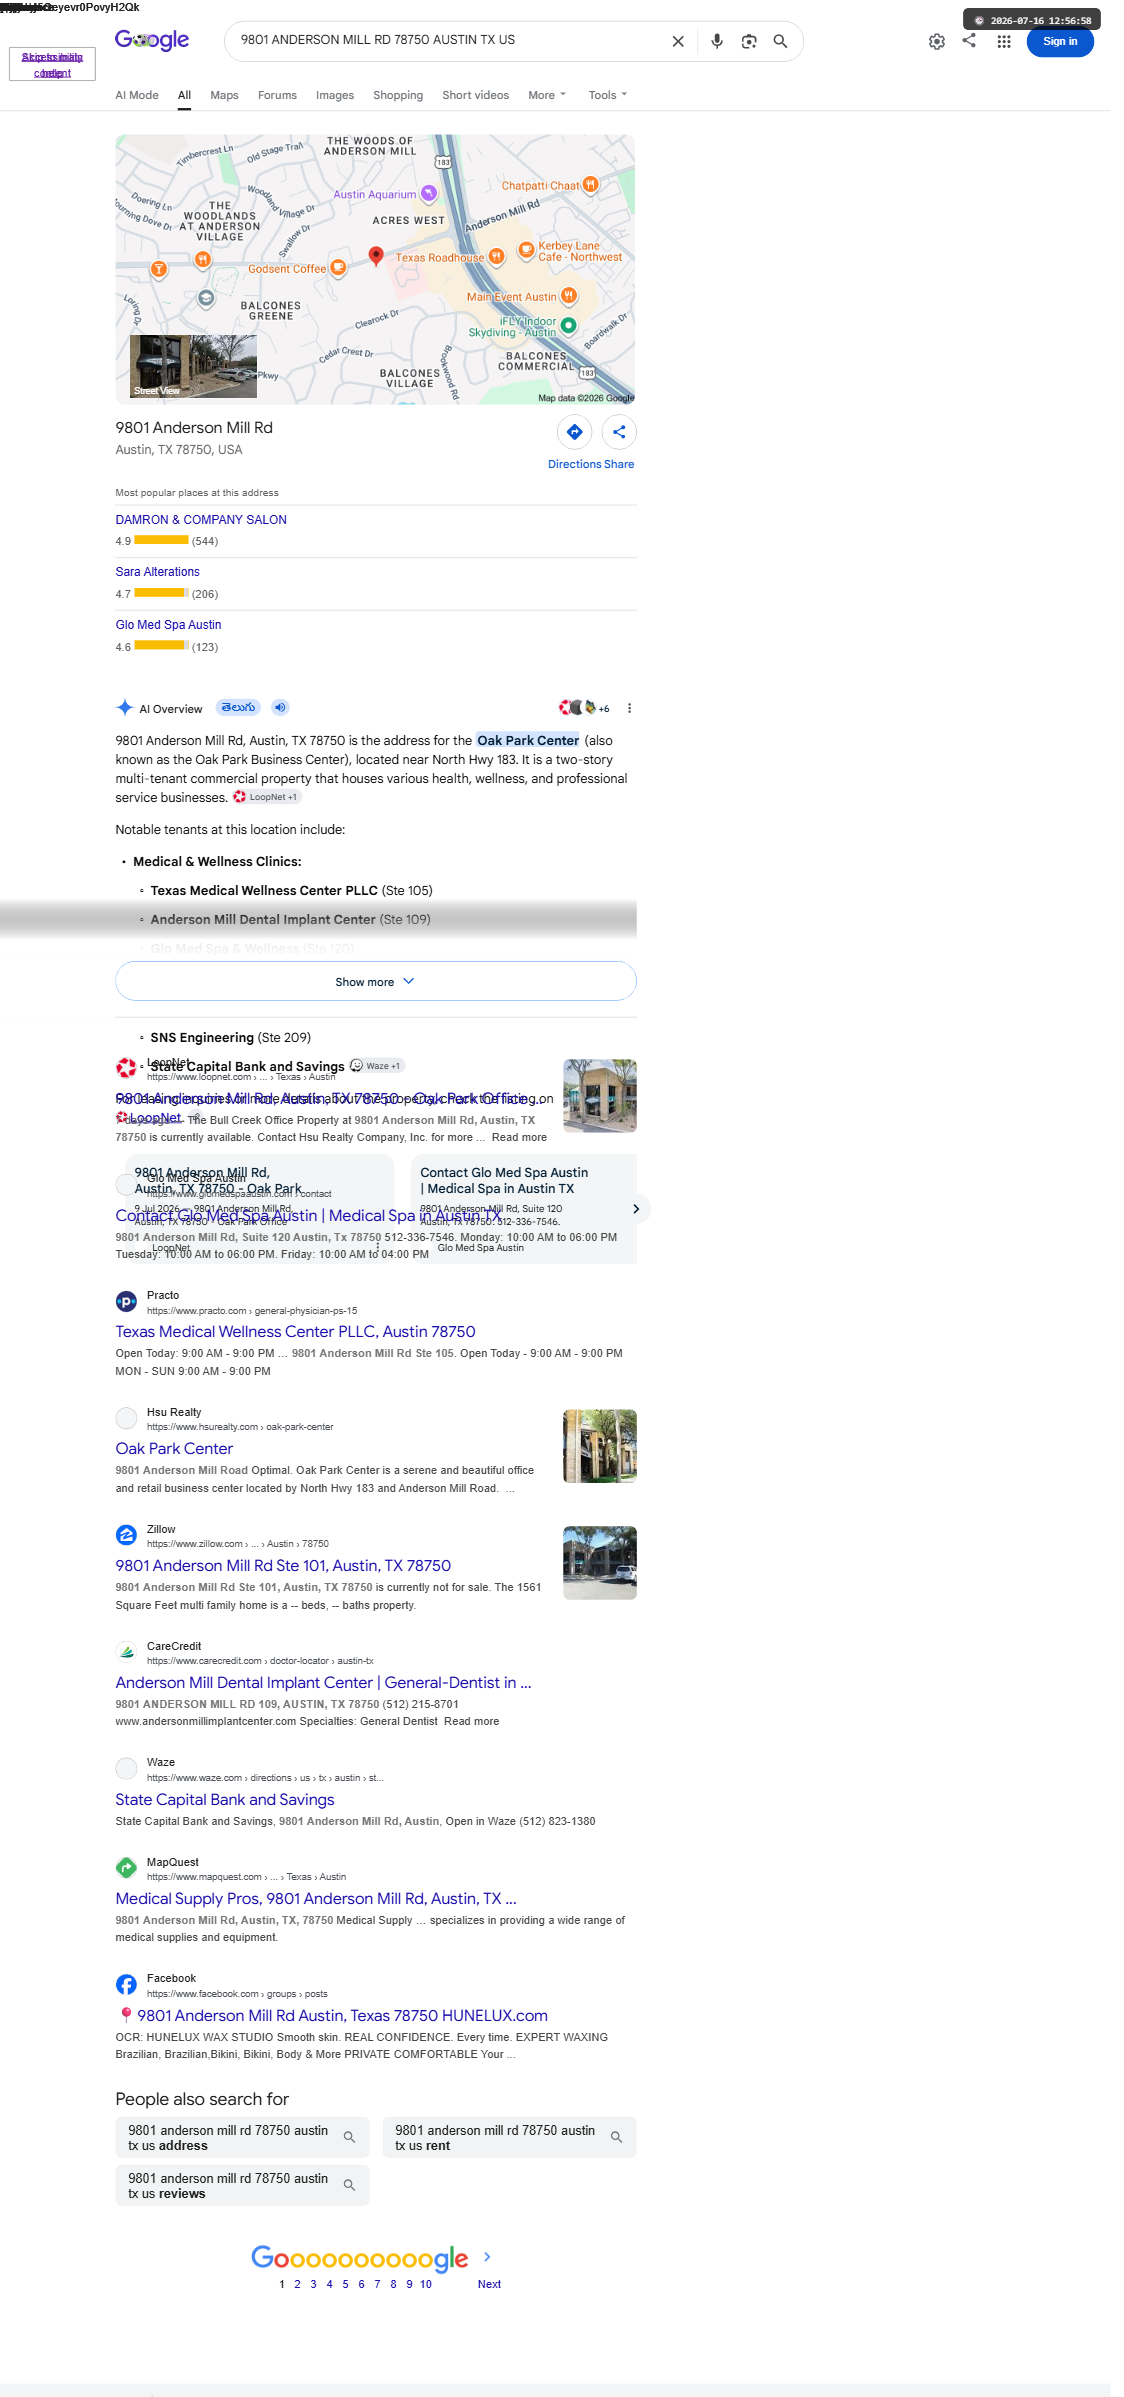Screen dimensions: 1124x2397
Task: Open the Google apps grid icon
Action: pyautogui.click(x=1004, y=41)
